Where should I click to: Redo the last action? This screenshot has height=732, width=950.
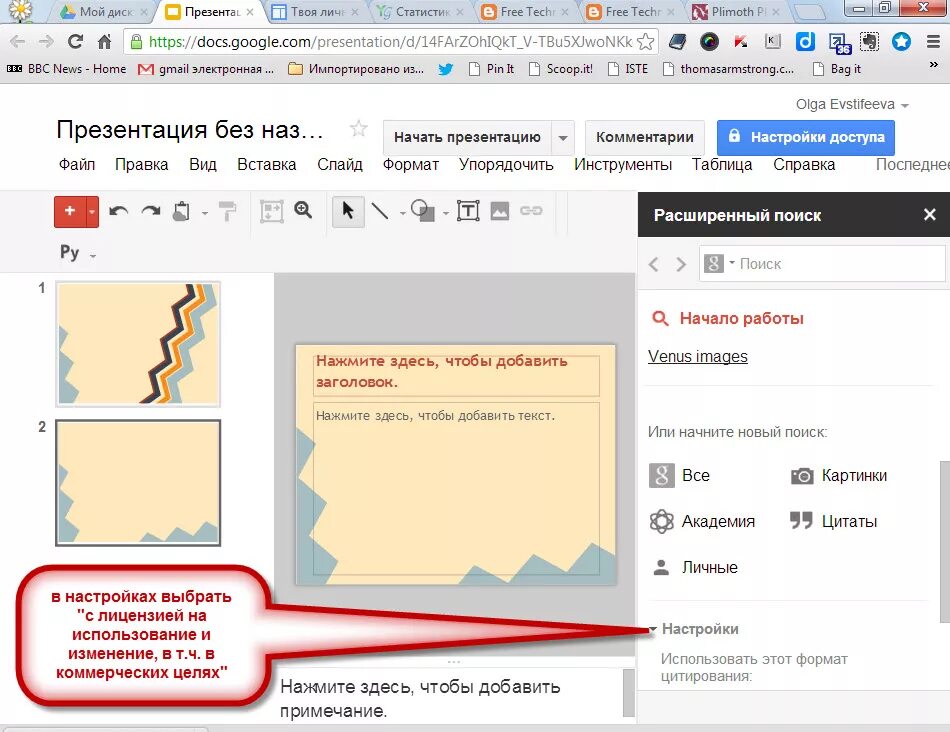point(150,211)
